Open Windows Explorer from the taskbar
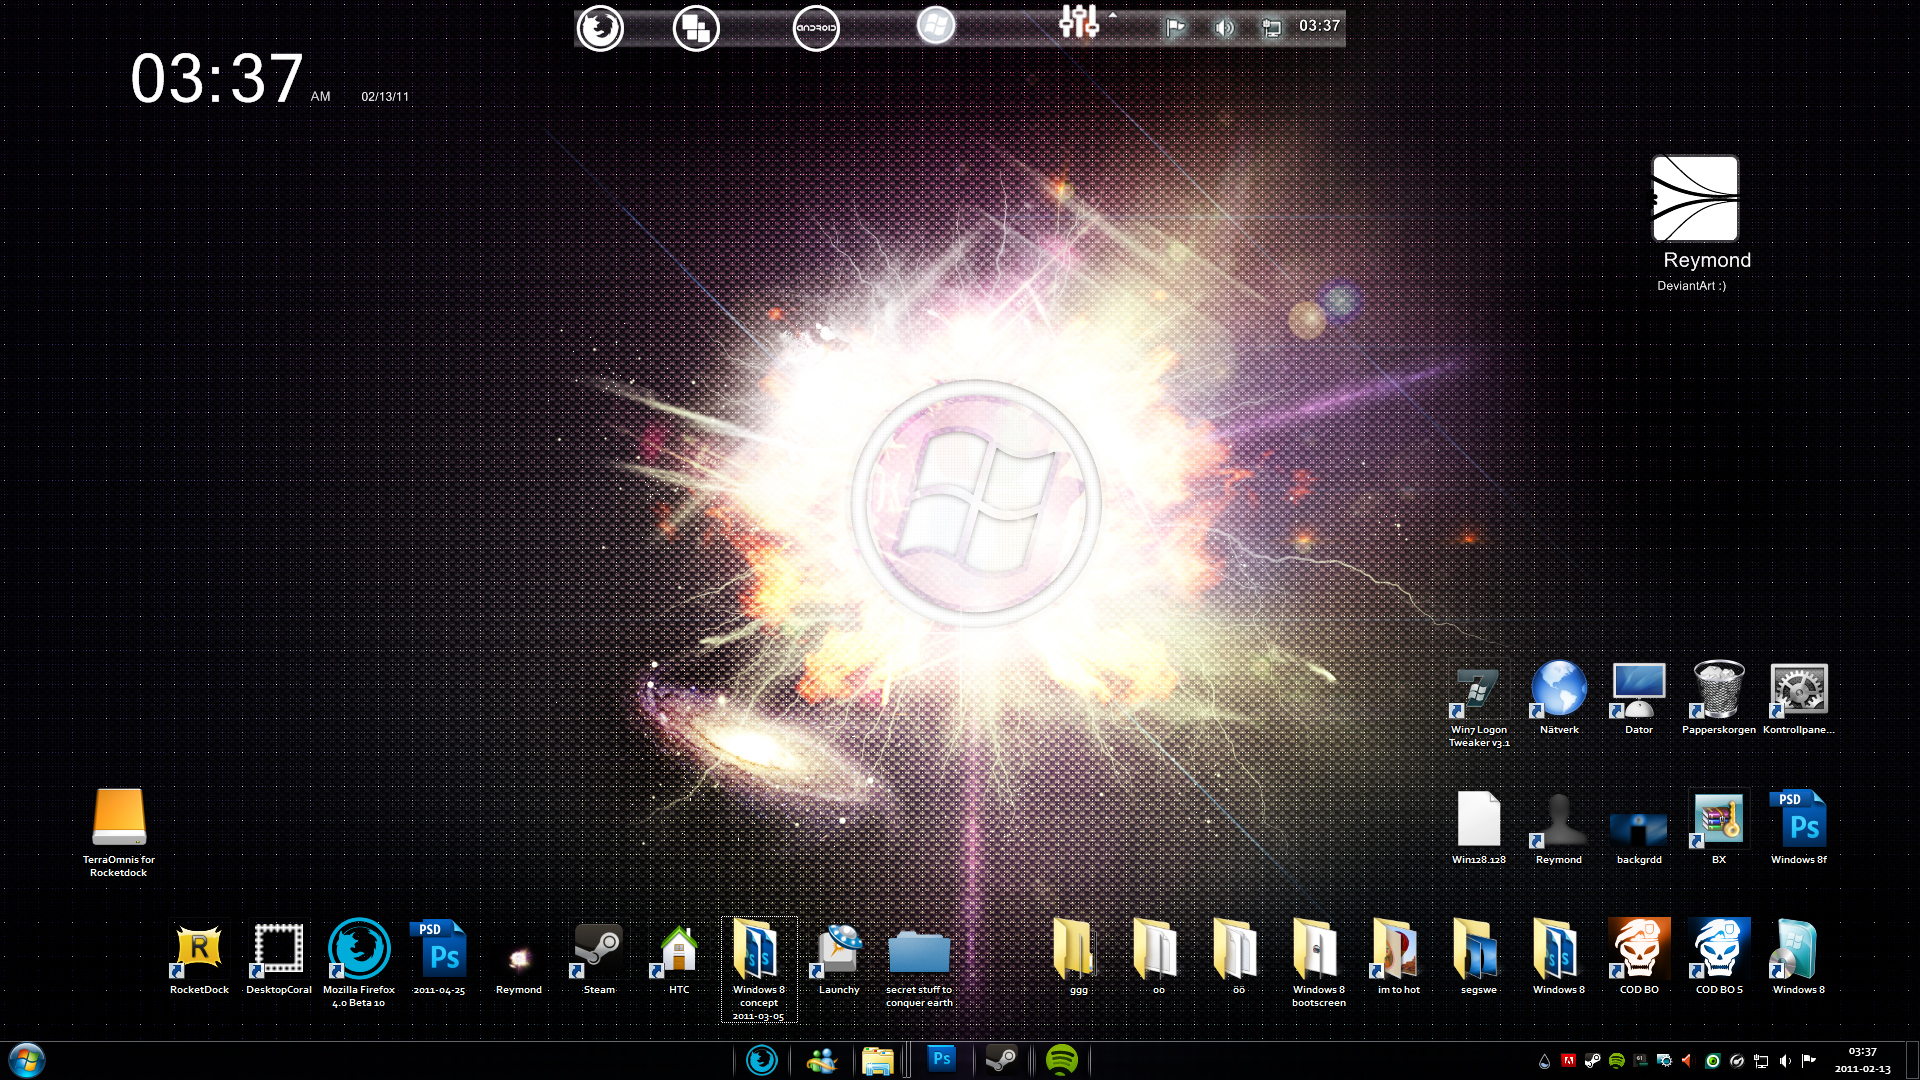 pyautogui.click(x=877, y=1060)
